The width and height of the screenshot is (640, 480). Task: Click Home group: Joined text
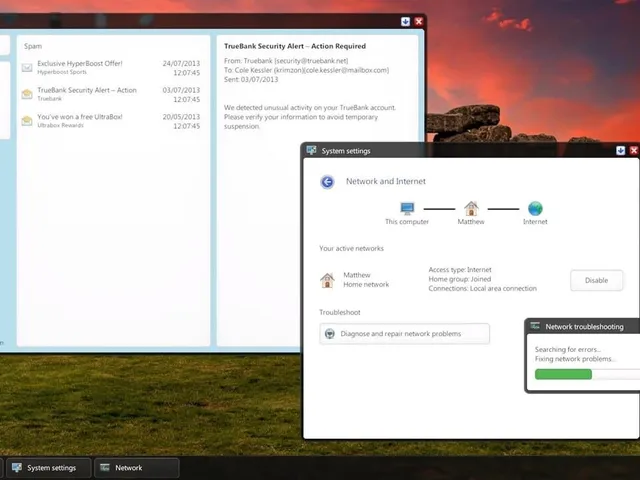point(460,279)
